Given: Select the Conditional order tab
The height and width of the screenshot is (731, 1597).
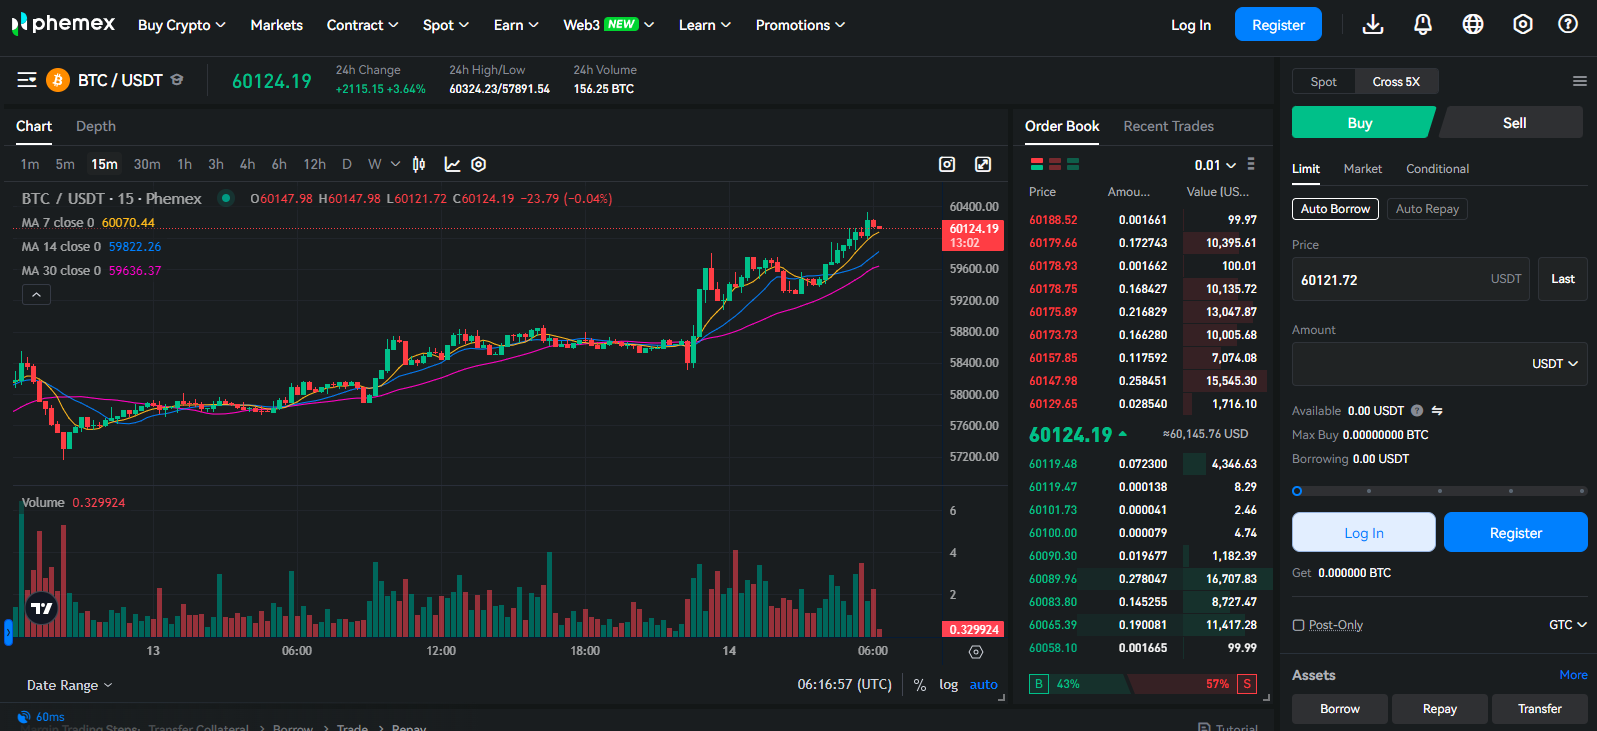Looking at the screenshot, I should coord(1437,169).
